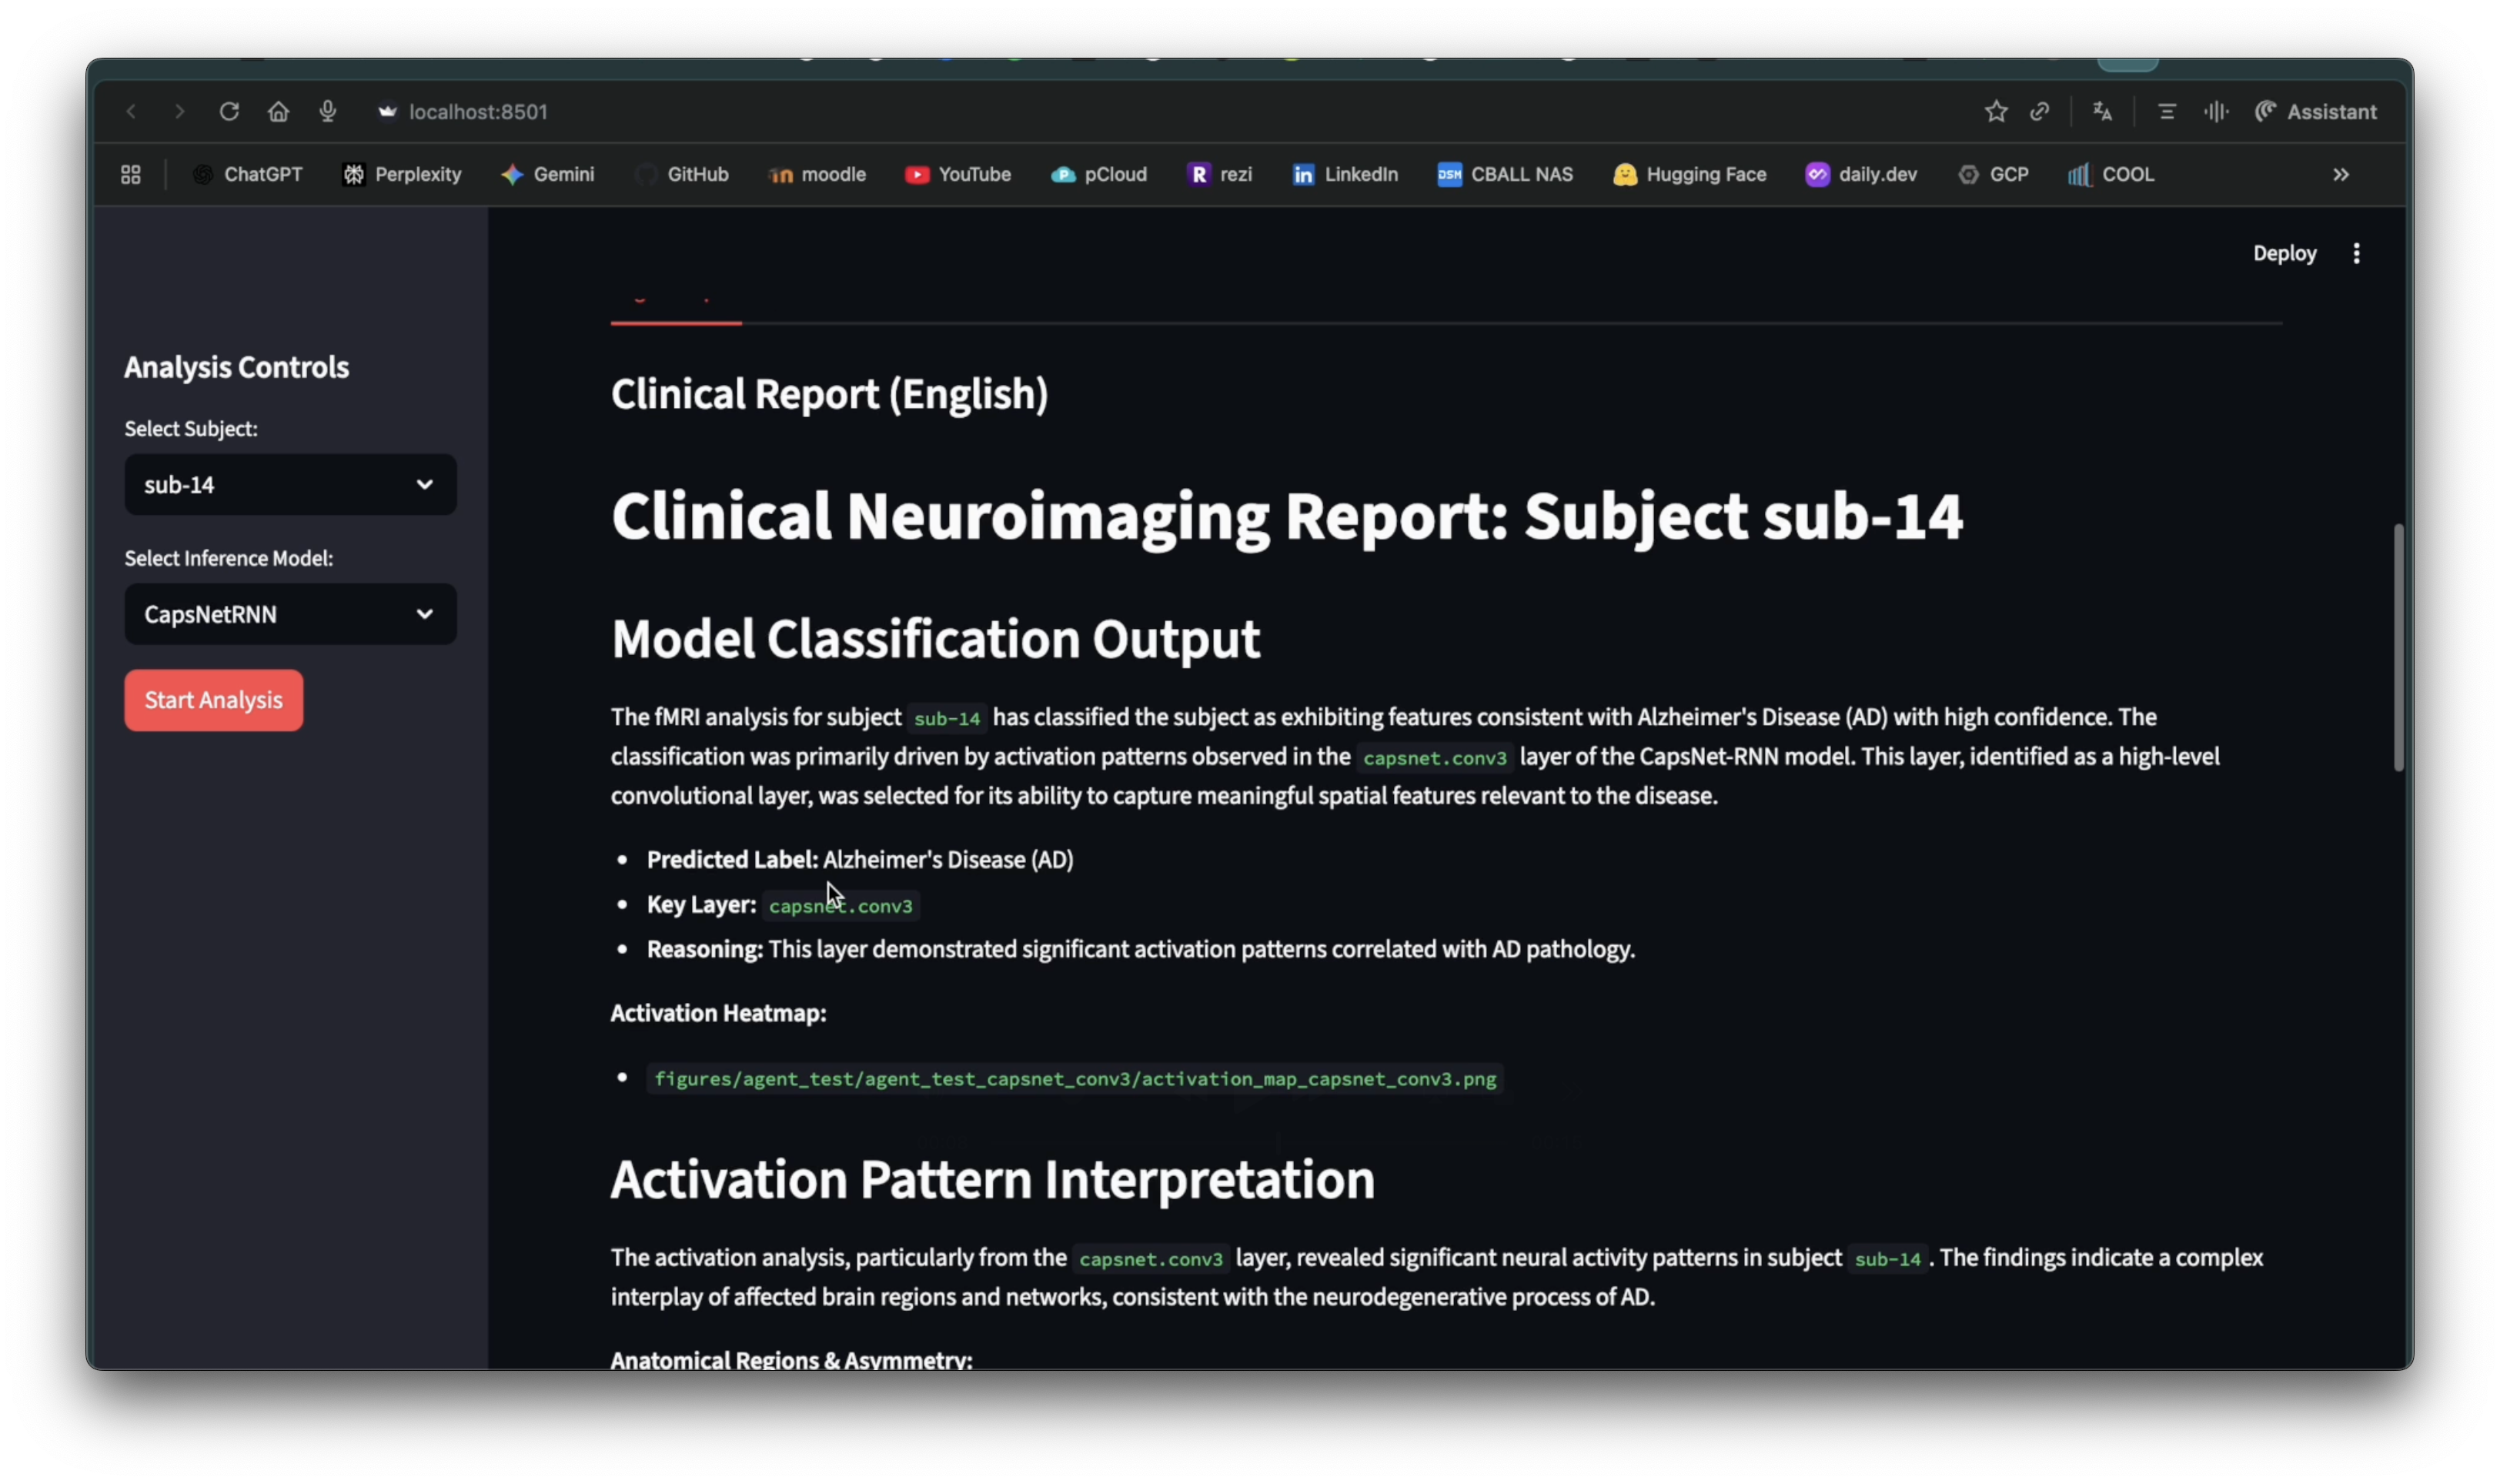Open Streamlit three-dot main menu

(2357, 254)
